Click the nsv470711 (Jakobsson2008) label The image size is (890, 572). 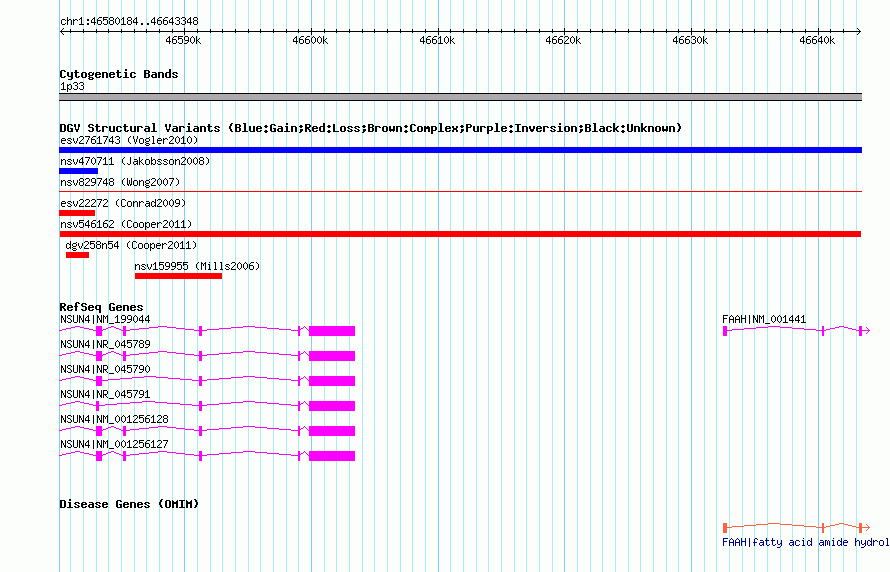click(x=135, y=161)
